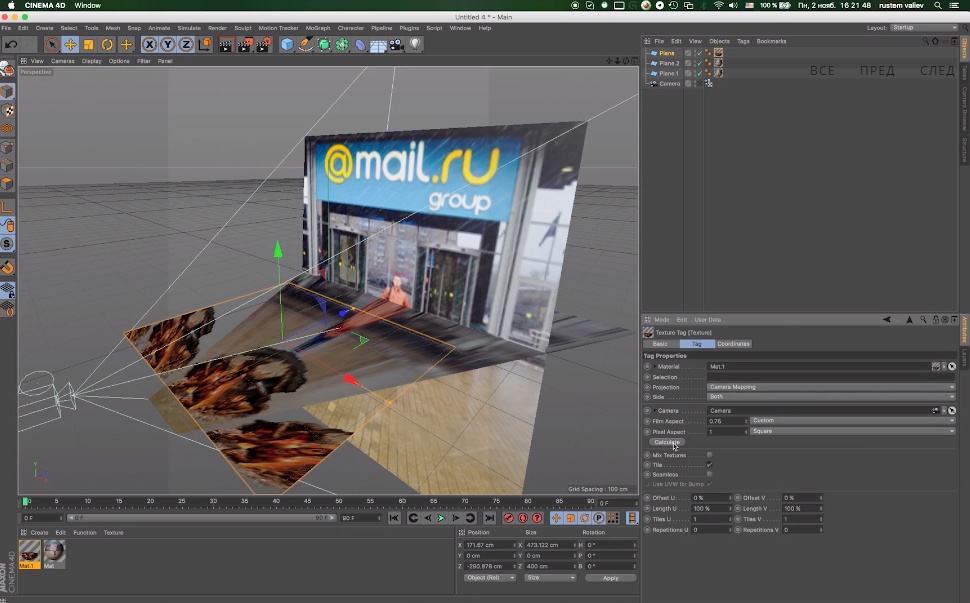Open Edit Render Settings icon

coord(263,45)
